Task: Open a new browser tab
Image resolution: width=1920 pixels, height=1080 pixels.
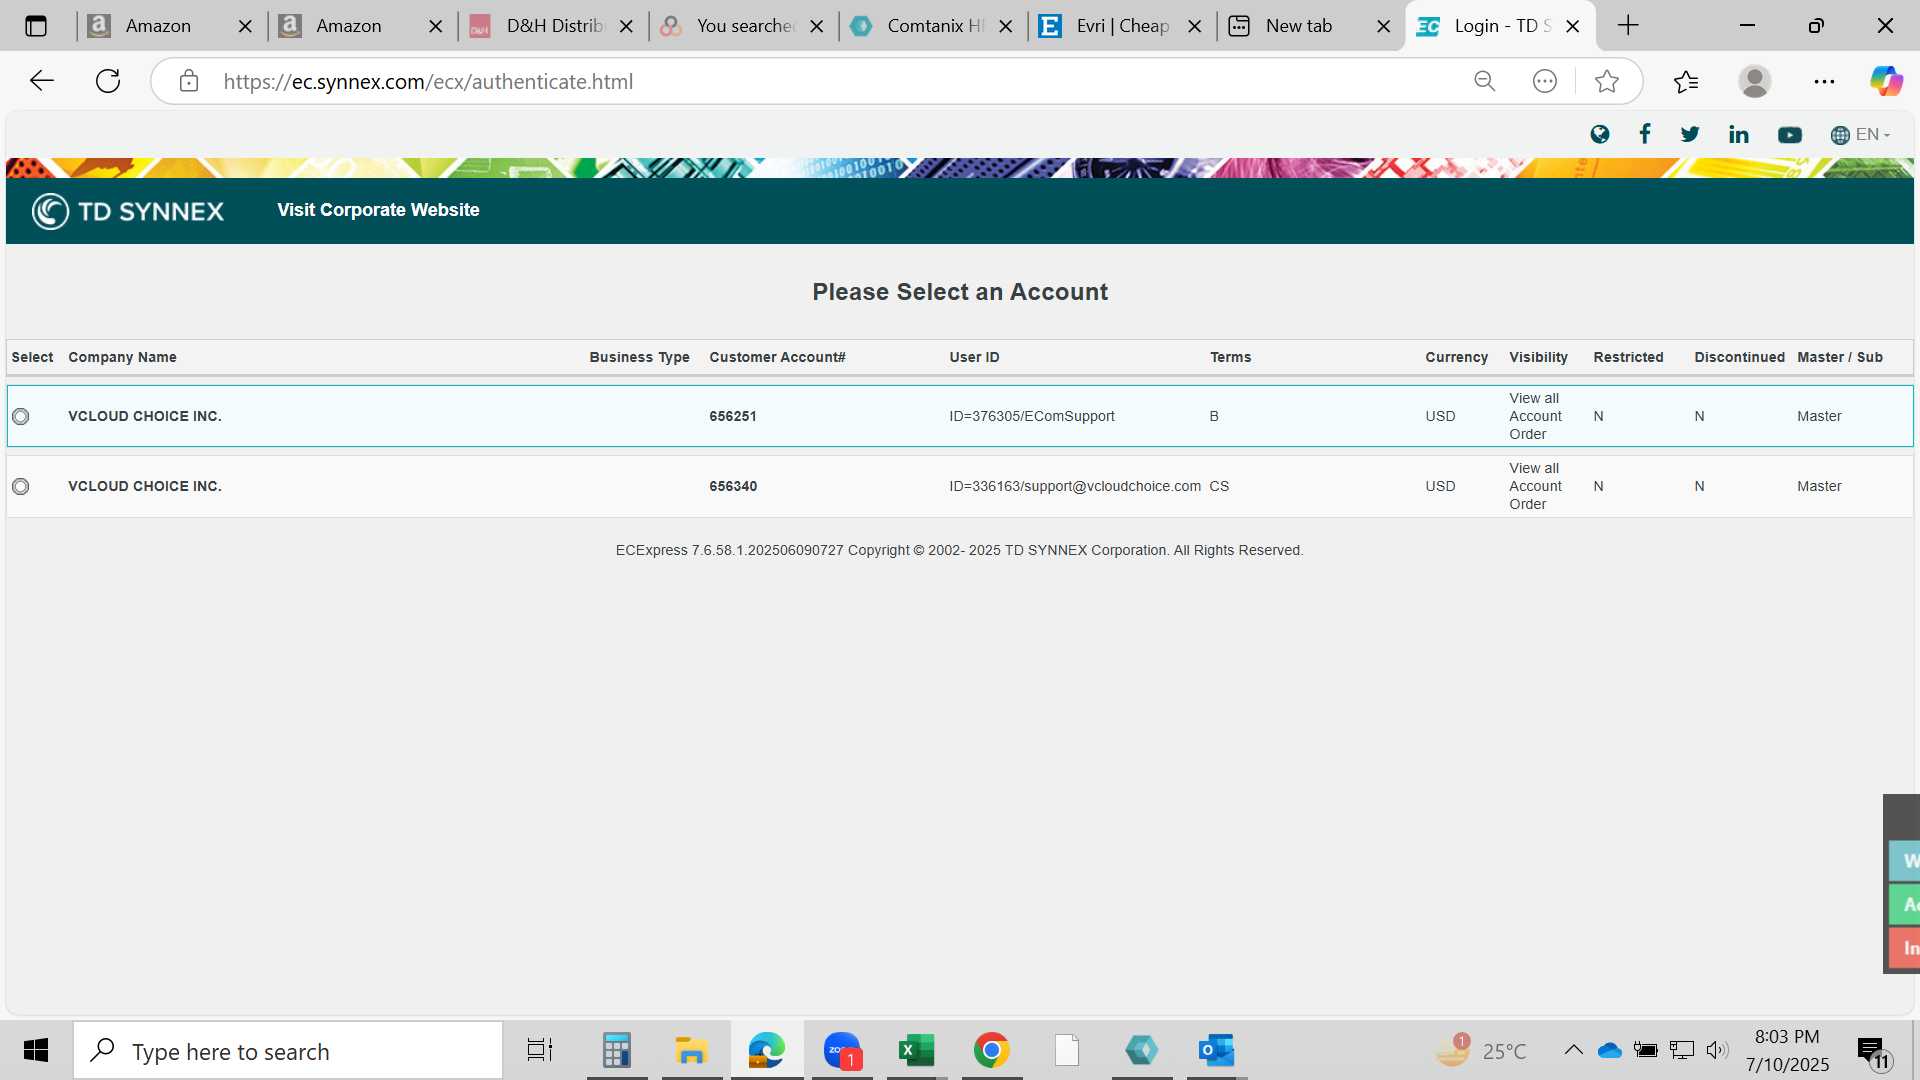Action: (1628, 26)
